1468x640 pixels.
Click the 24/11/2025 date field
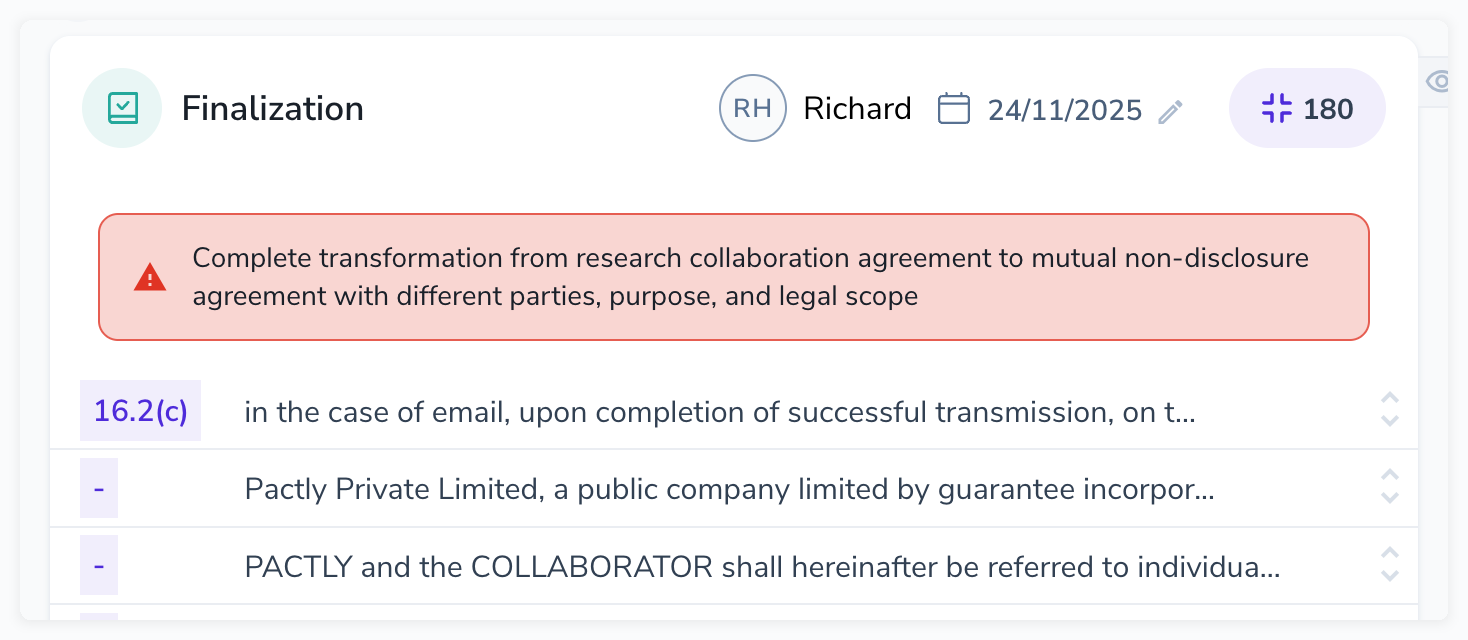point(1064,109)
